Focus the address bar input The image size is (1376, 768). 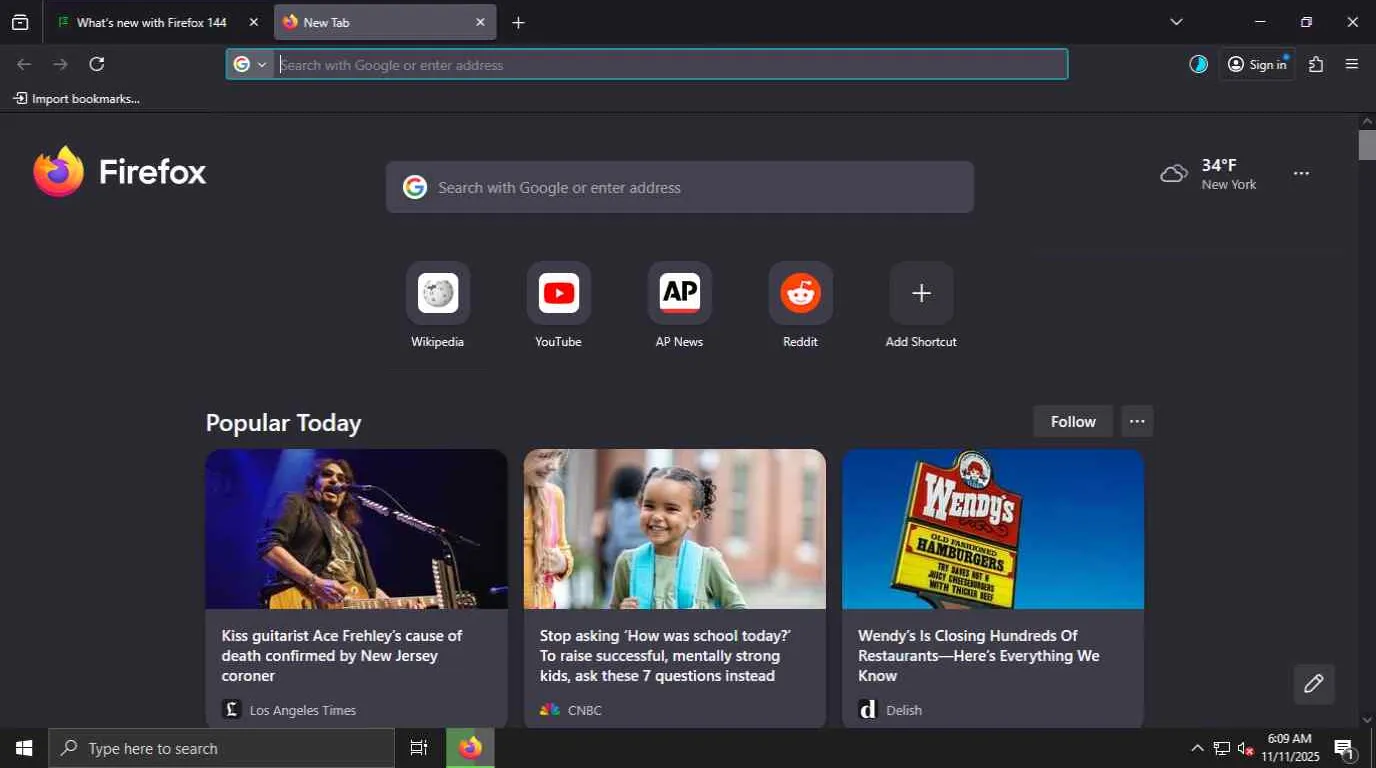[x=670, y=64]
